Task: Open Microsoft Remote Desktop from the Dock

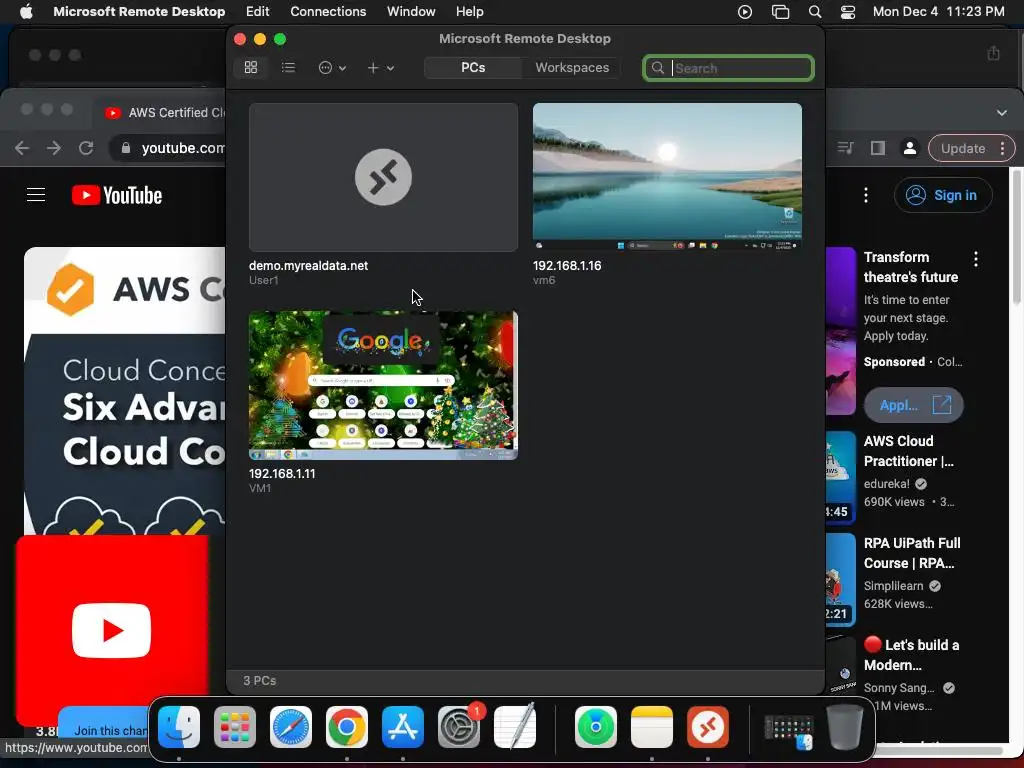Action: [708, 727]
